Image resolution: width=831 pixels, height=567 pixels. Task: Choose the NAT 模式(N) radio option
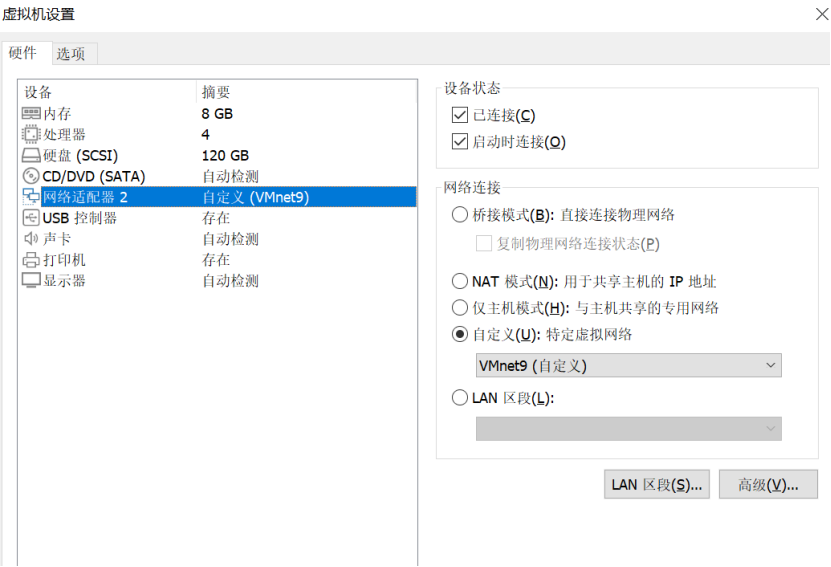[x=460, y=282]
